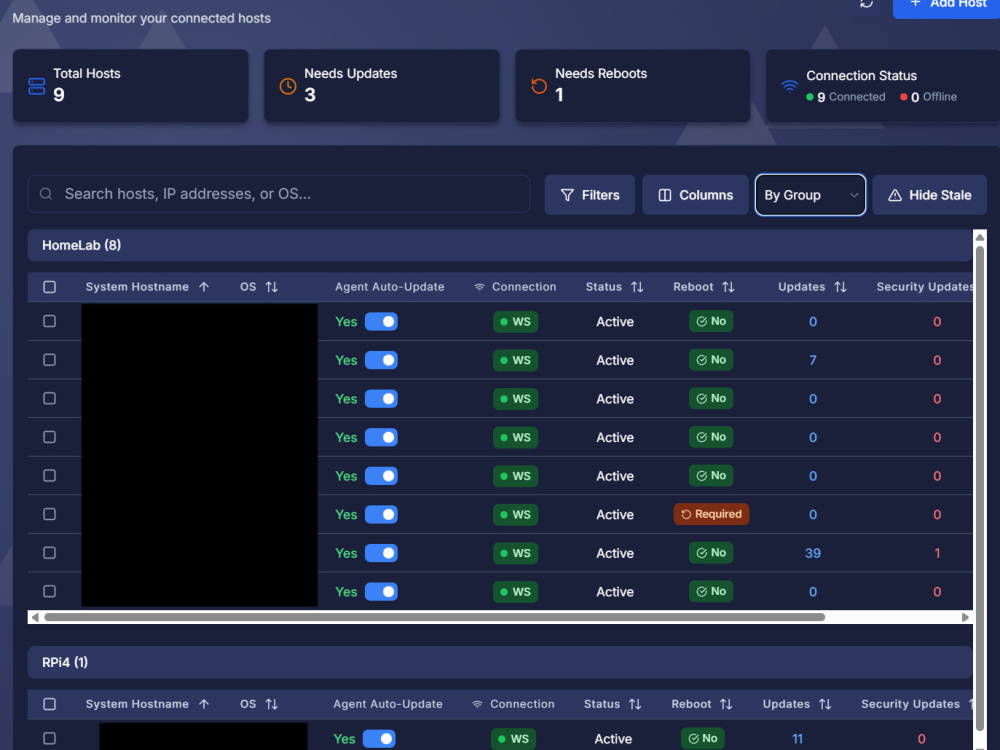Click the Required reboot badge

click(x=711, y=514)
